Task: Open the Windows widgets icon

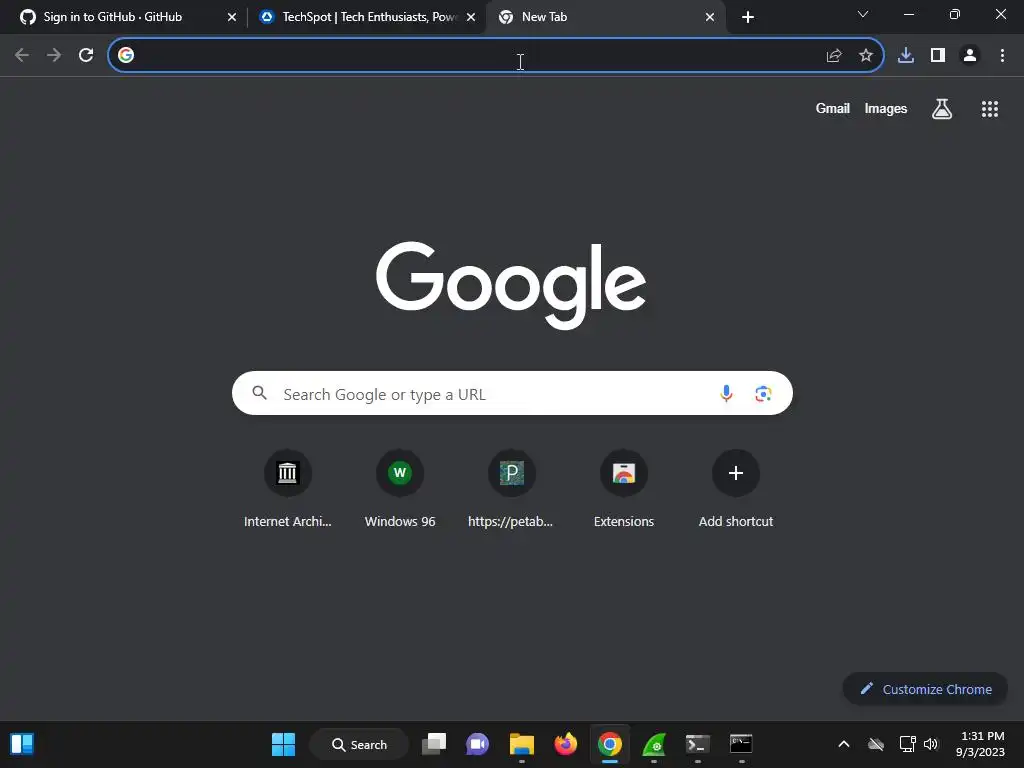Action: (22, 744)
